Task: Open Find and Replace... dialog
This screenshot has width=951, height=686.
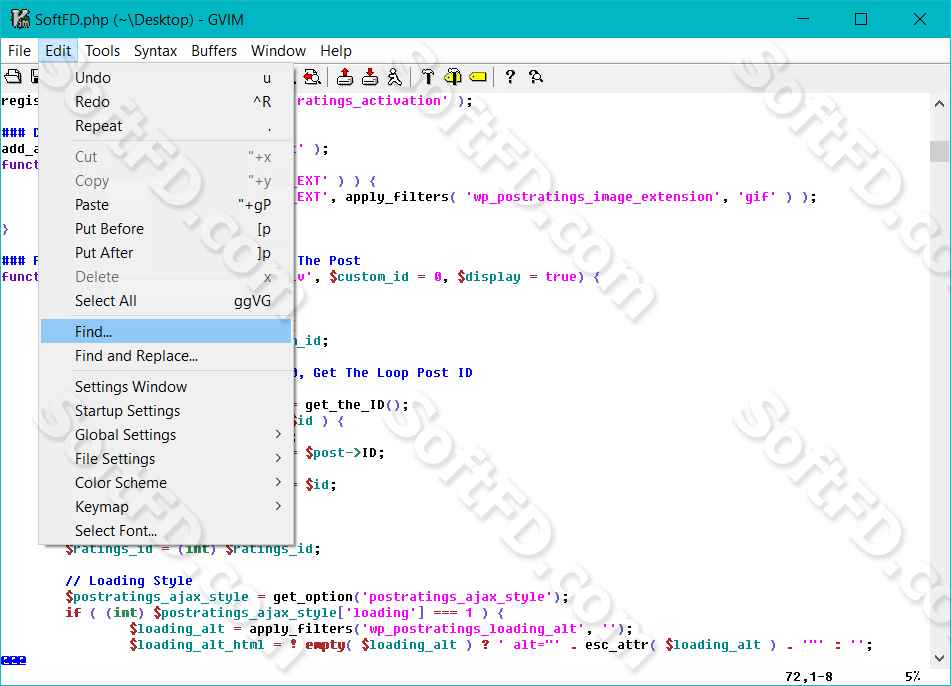Action: tap(166, 356)
